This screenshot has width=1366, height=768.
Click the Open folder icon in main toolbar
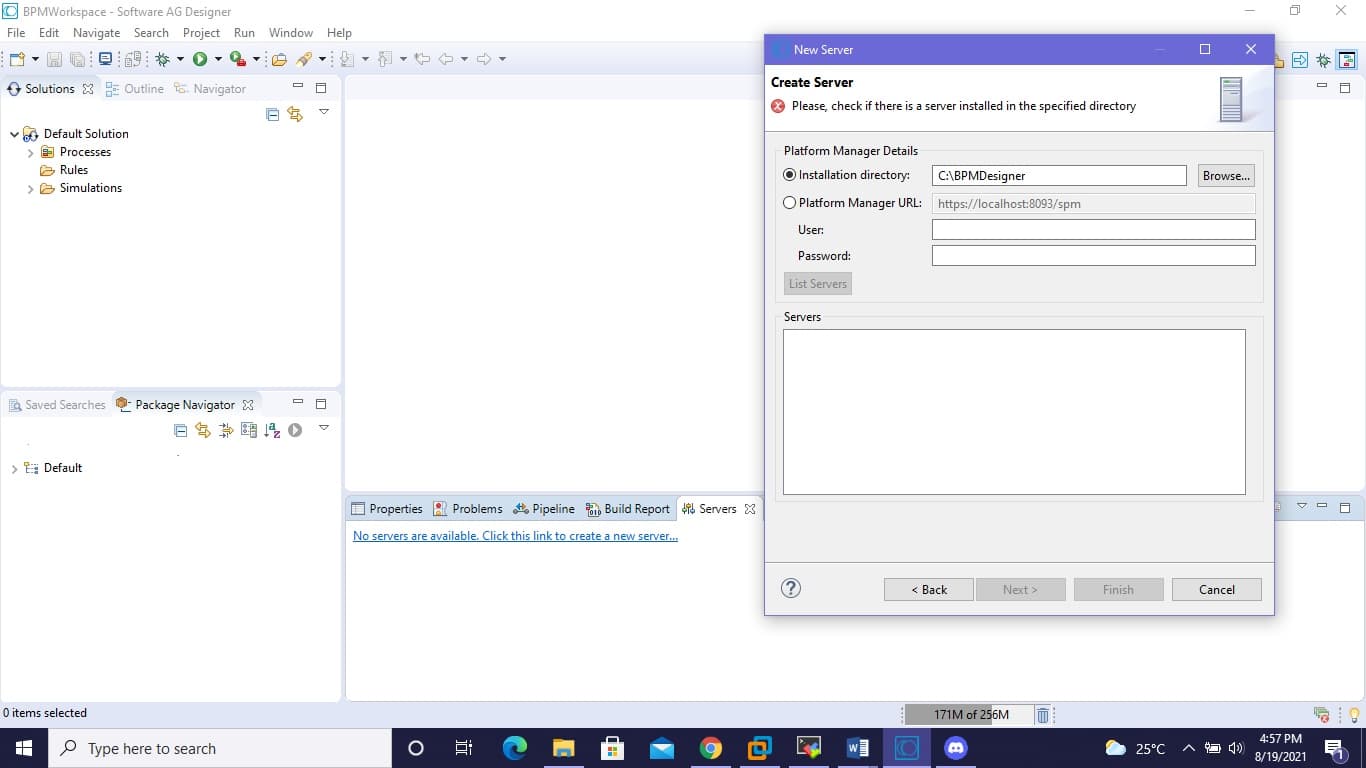coord(279,59)
